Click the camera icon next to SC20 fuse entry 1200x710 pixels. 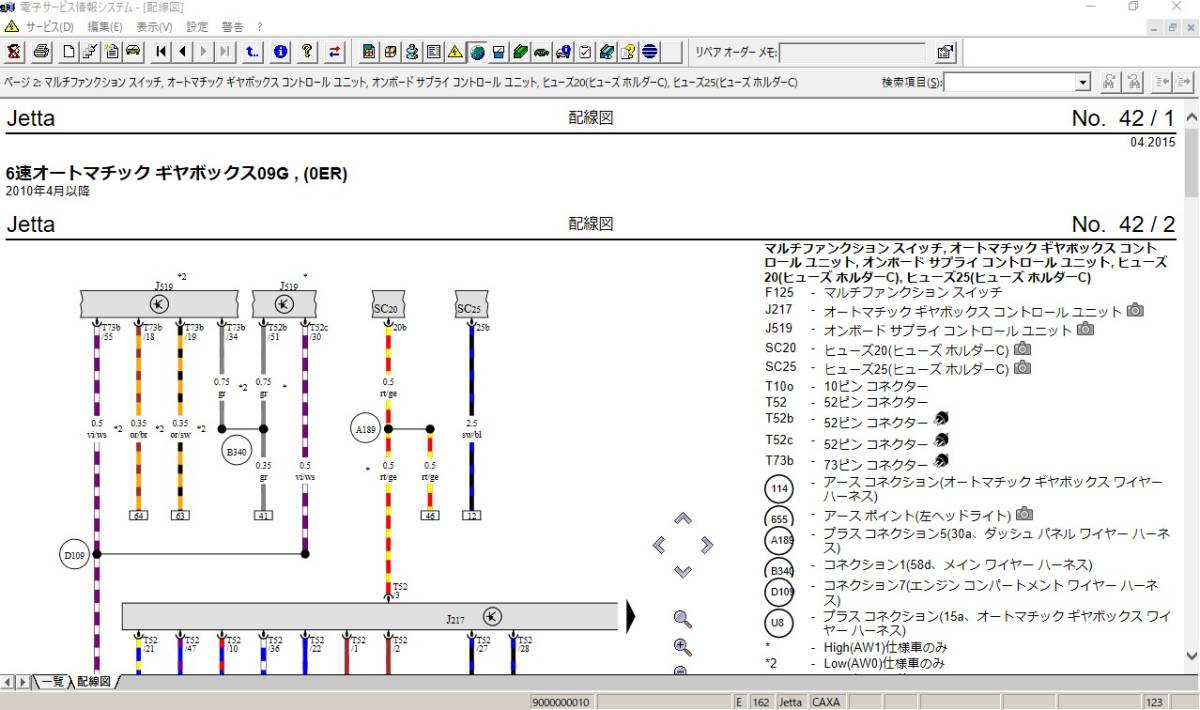[1021, 349]
